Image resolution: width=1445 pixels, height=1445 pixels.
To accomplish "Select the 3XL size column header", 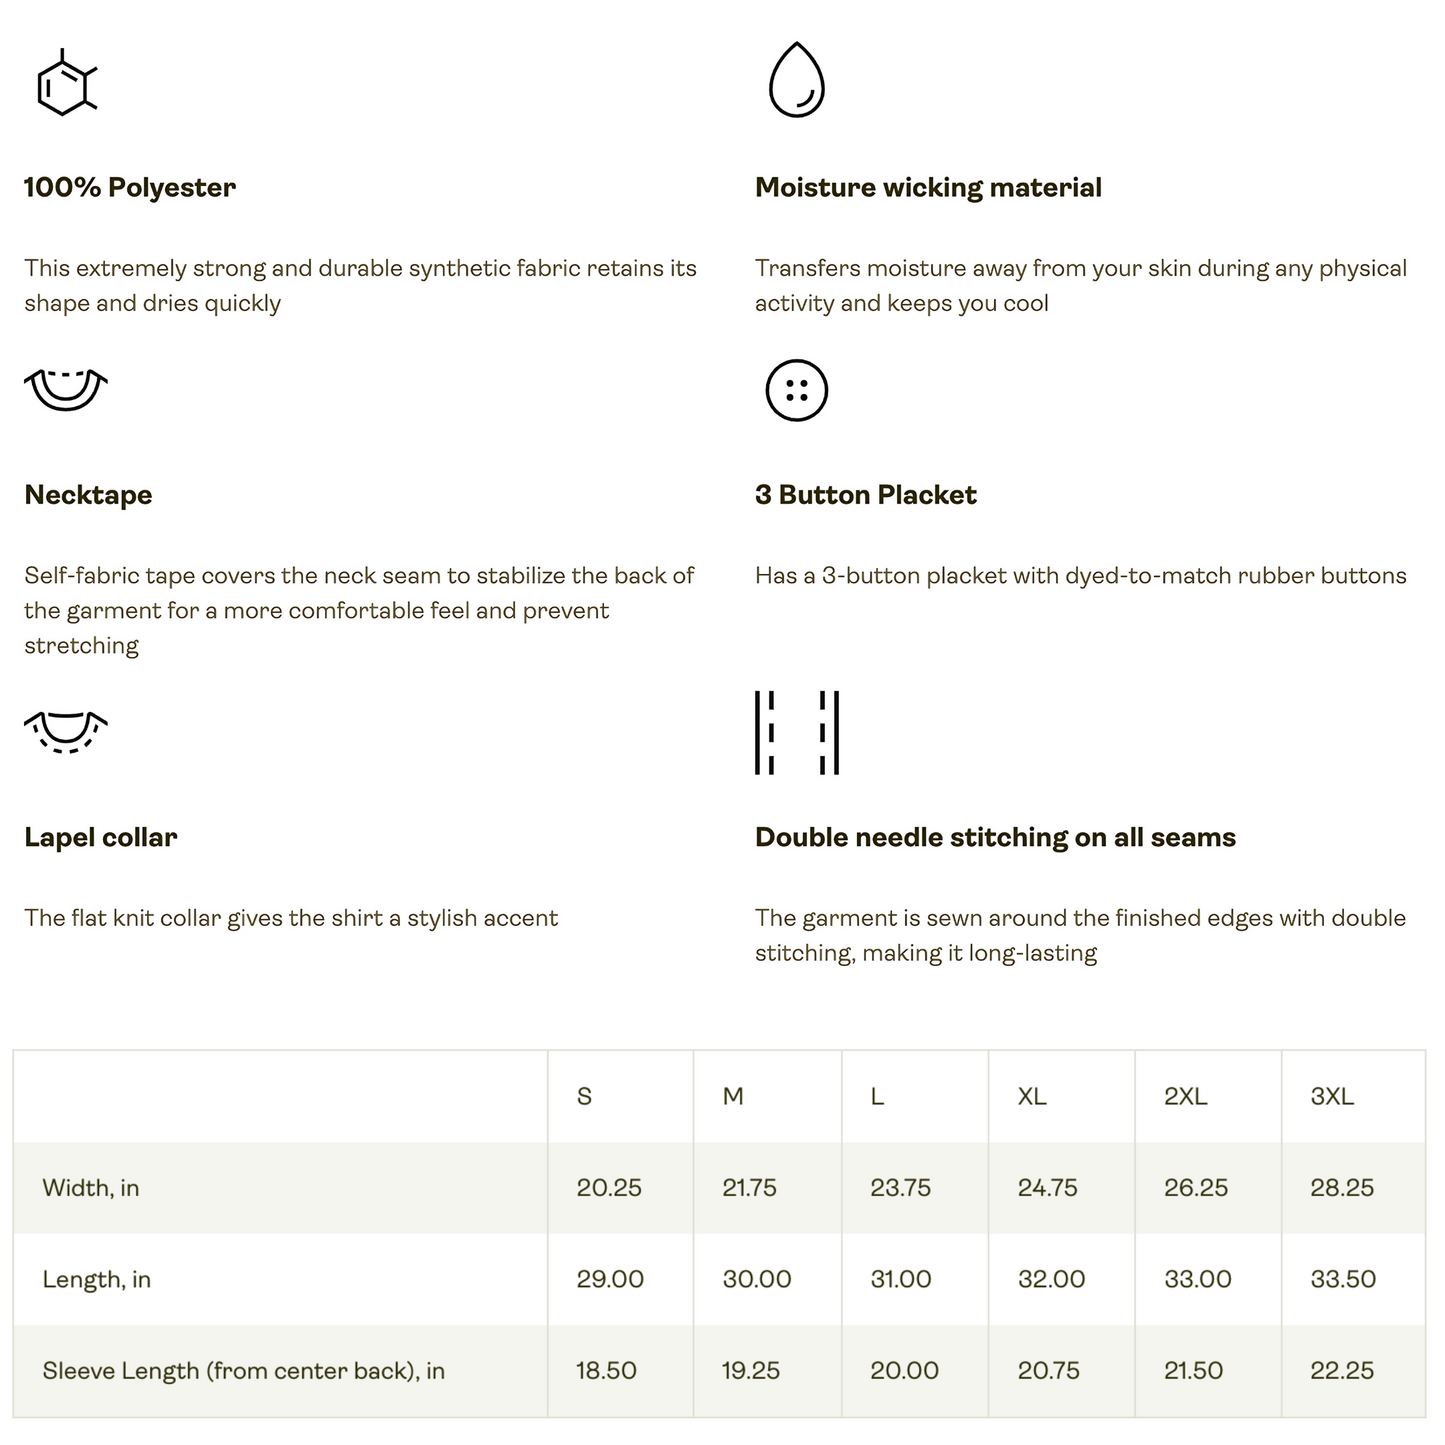I will click(x=1332, y=1097).
